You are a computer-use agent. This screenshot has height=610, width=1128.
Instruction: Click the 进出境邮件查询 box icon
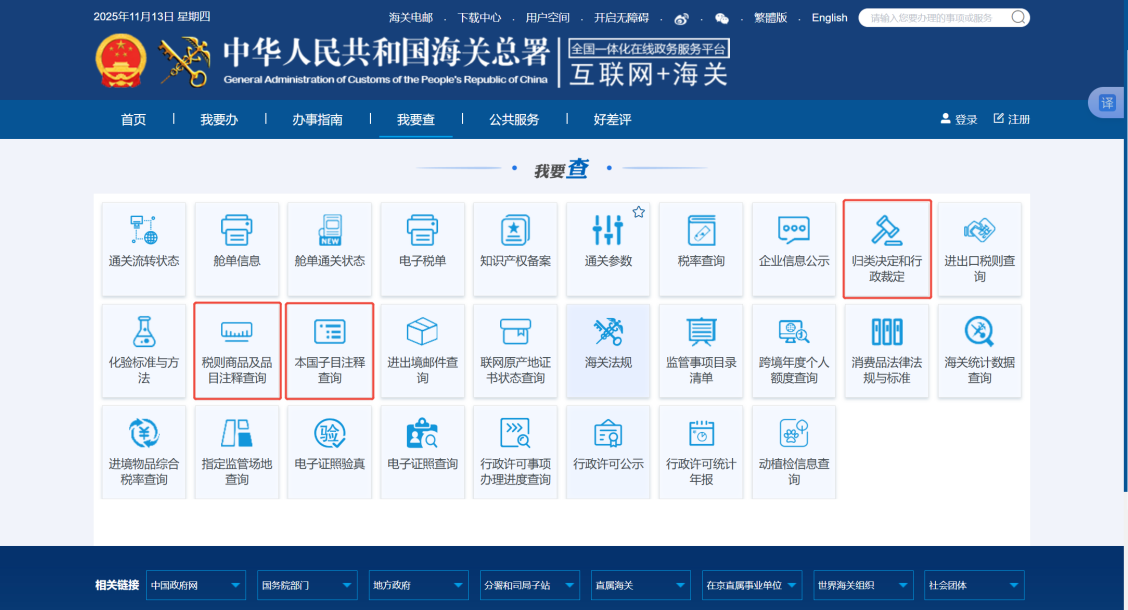[422, 332]
